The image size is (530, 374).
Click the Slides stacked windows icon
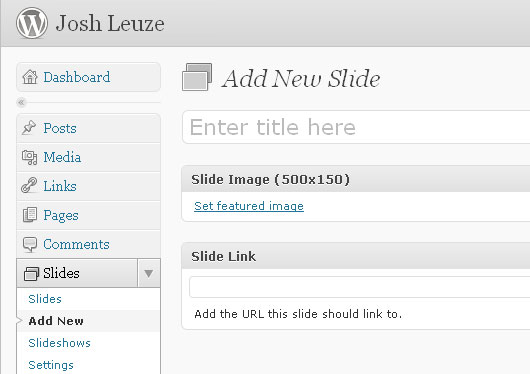31,273
